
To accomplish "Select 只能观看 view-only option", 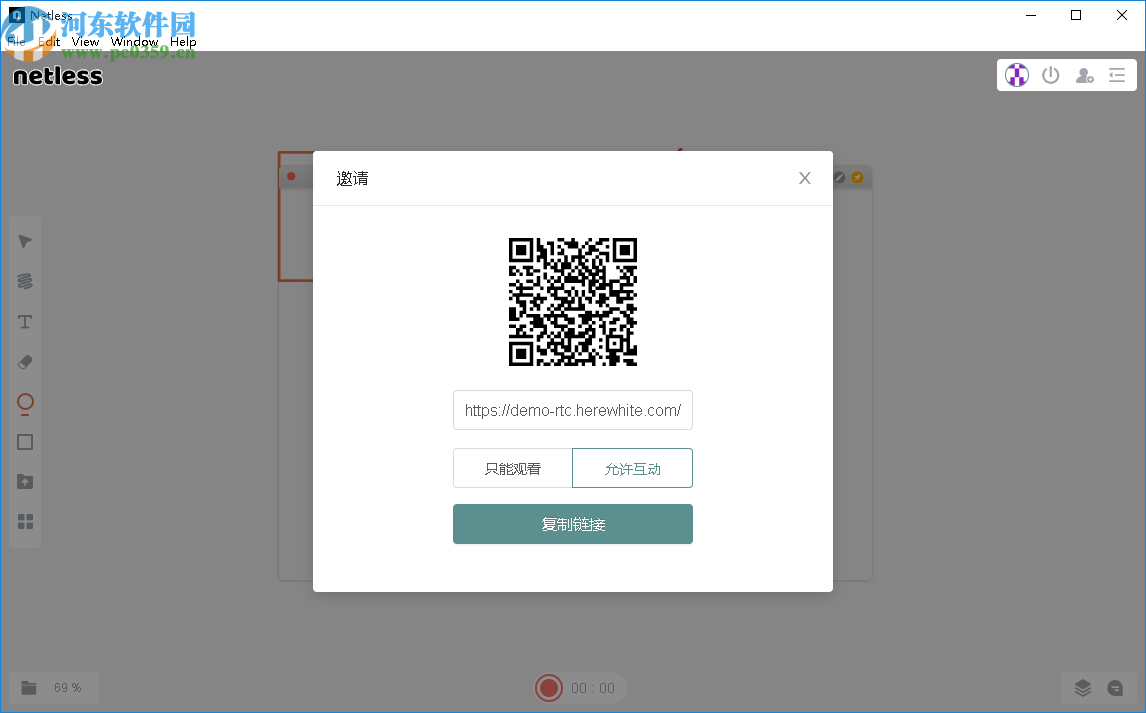I will point(512,468).
